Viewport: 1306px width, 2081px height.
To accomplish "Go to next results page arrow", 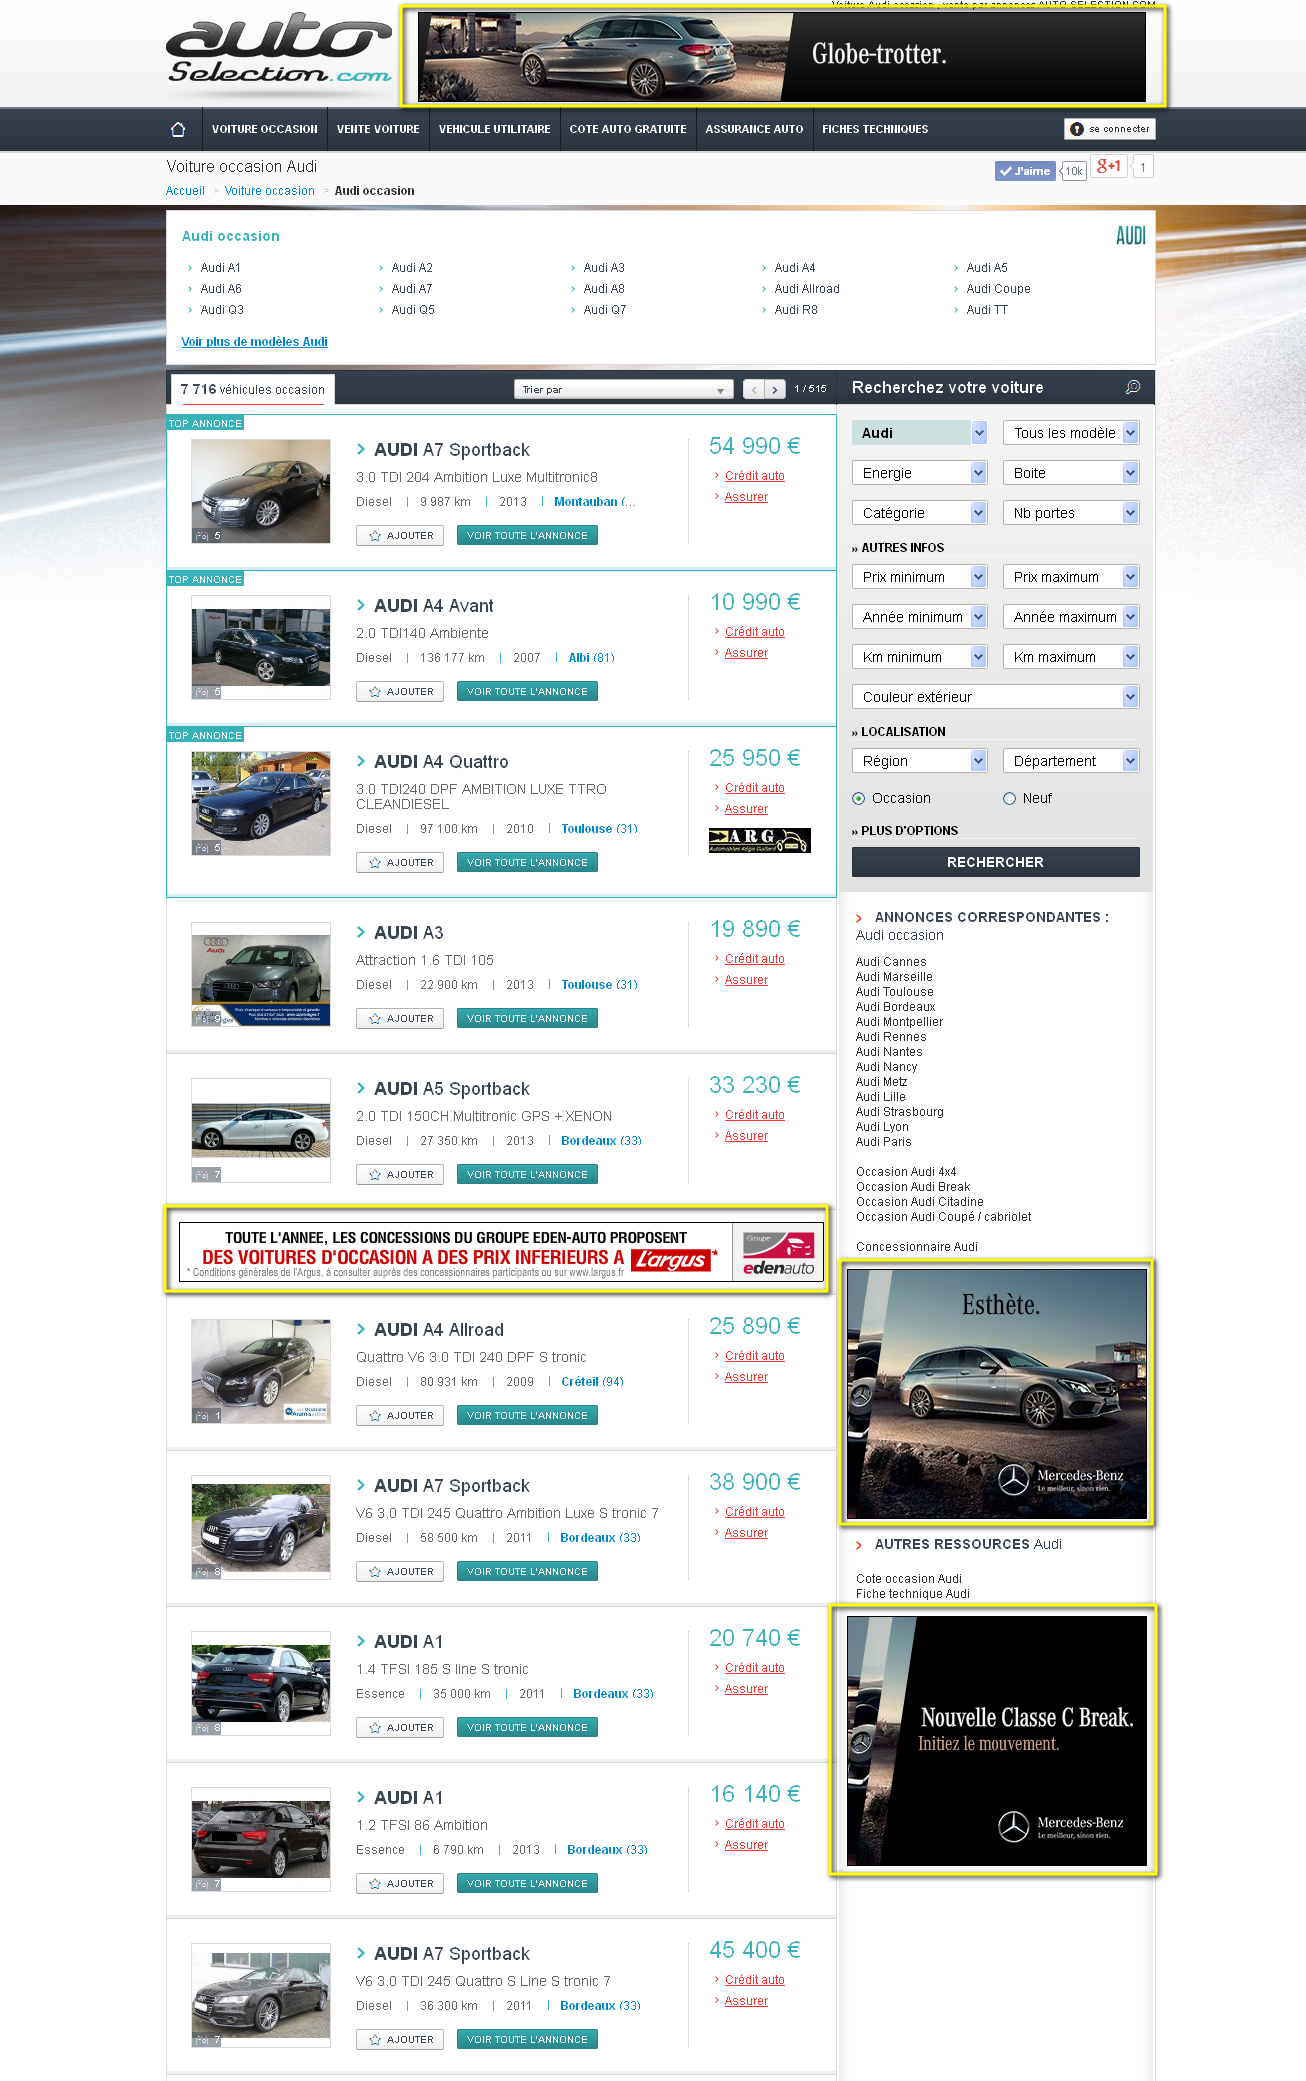I will point(775,389).
